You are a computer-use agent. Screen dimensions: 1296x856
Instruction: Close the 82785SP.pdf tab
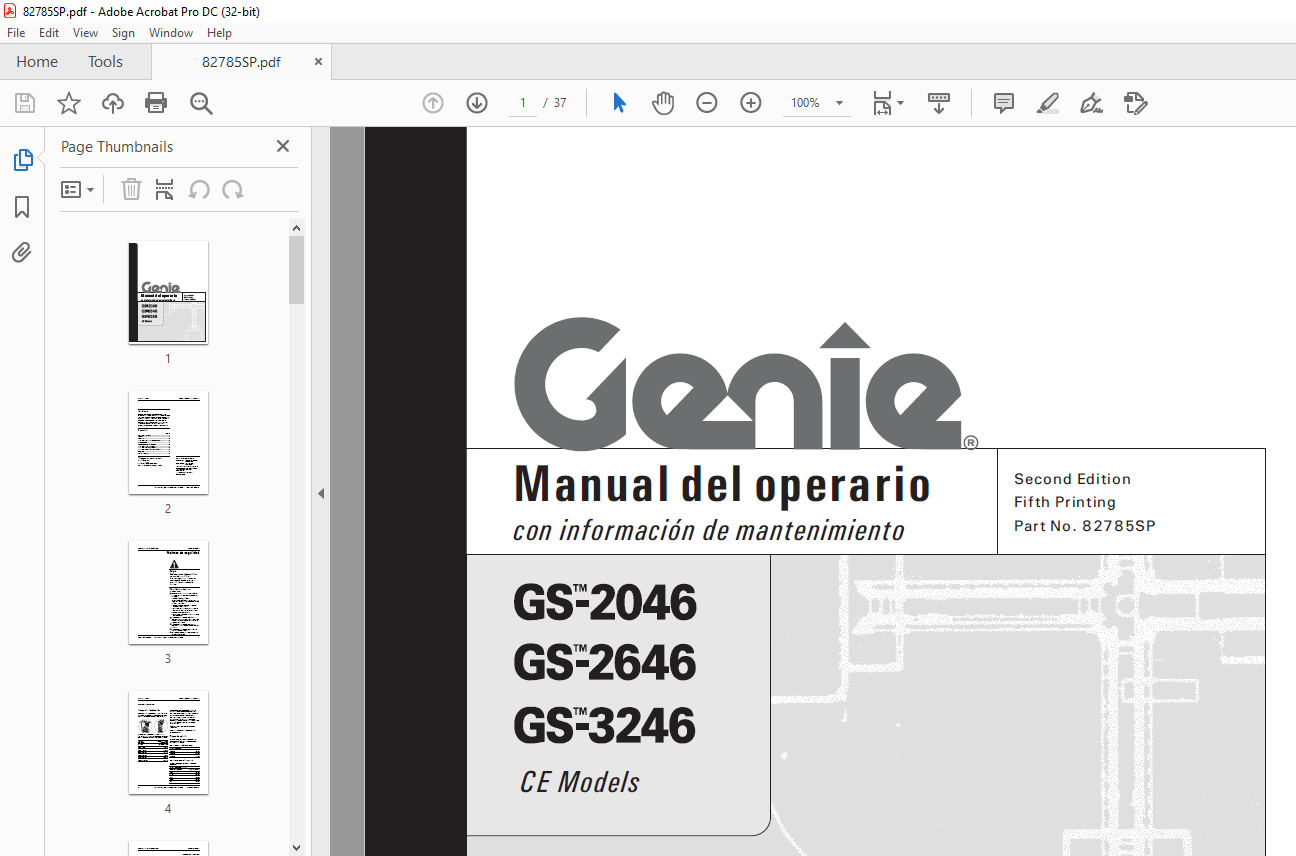click(x=319, y=61)
